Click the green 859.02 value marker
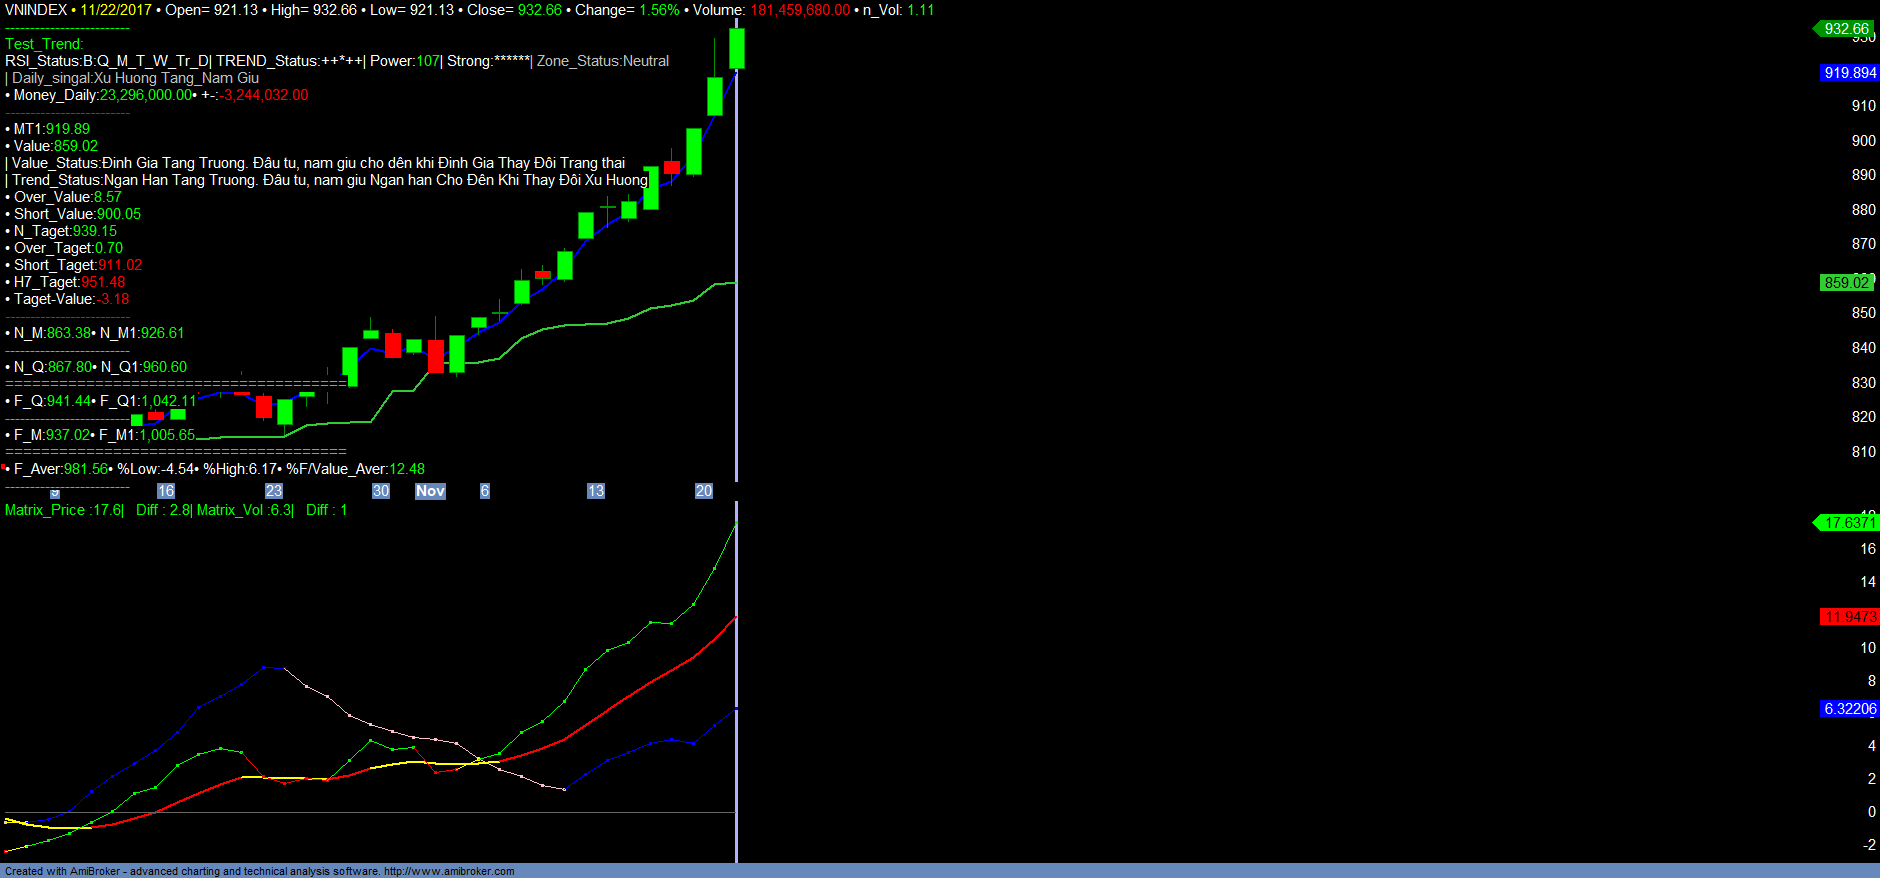 pyautogui.click(x=1846, y=283)
